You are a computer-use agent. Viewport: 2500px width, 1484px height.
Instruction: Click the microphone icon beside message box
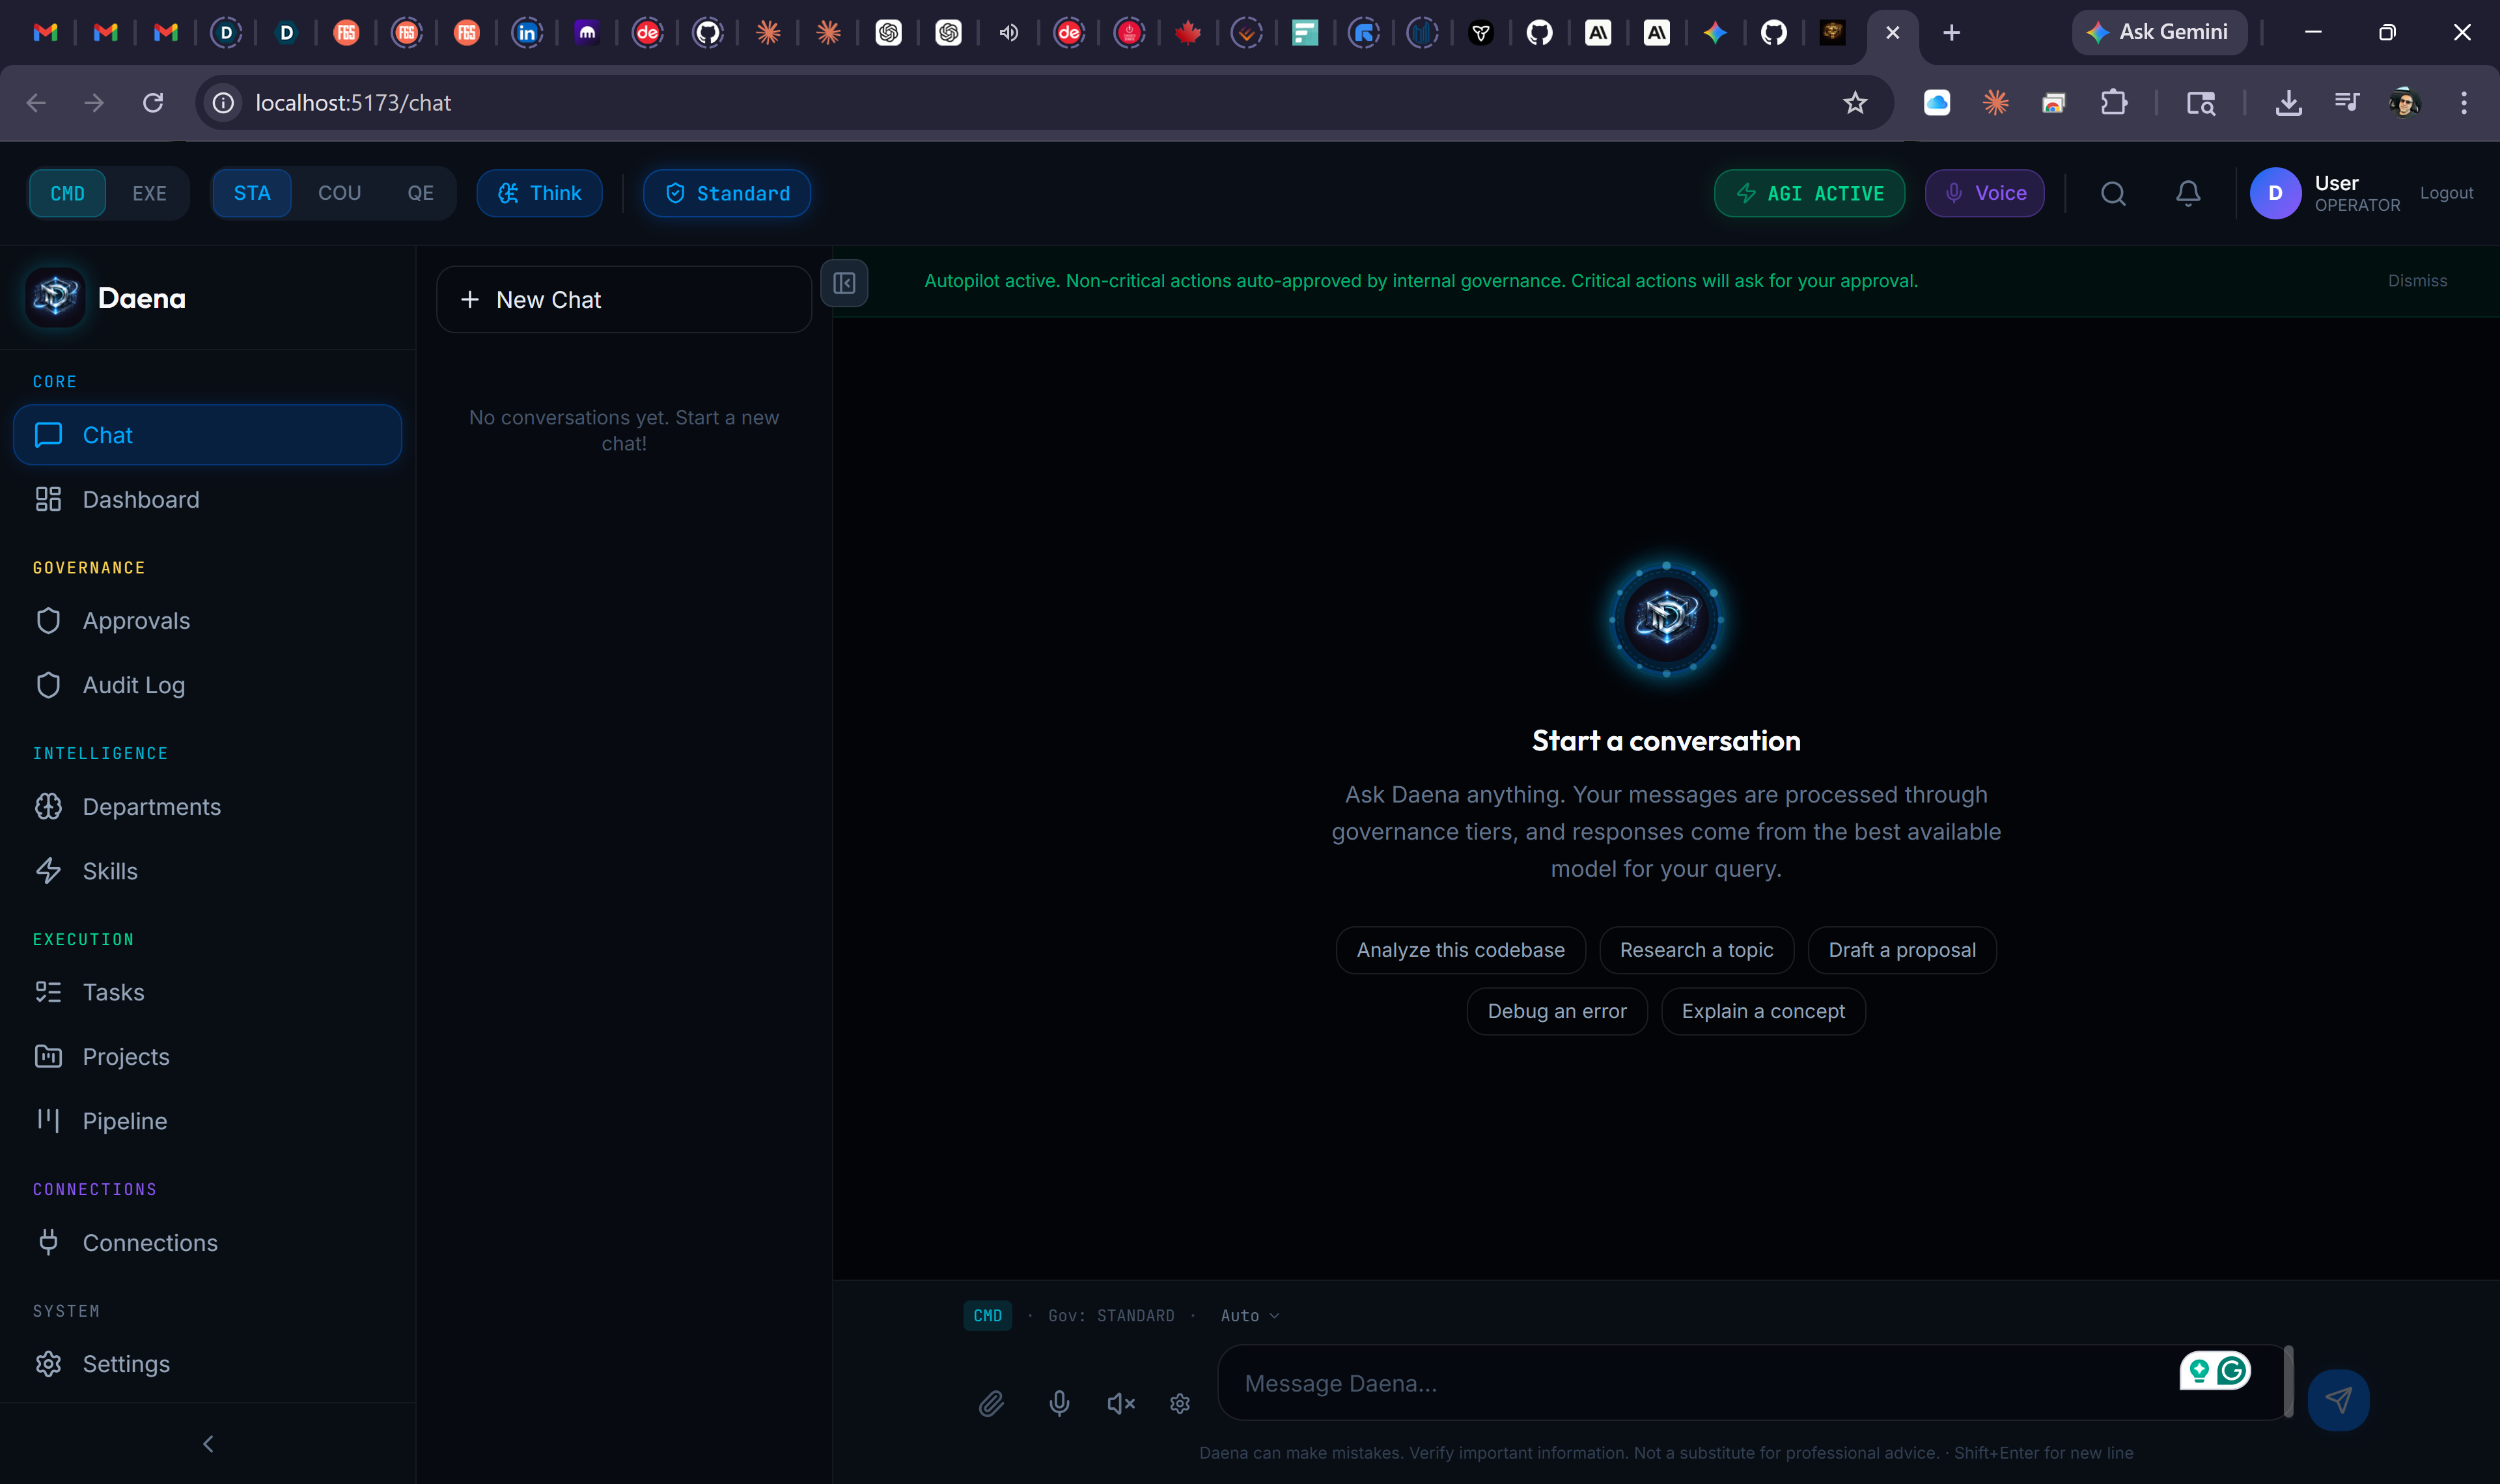1059,1403
